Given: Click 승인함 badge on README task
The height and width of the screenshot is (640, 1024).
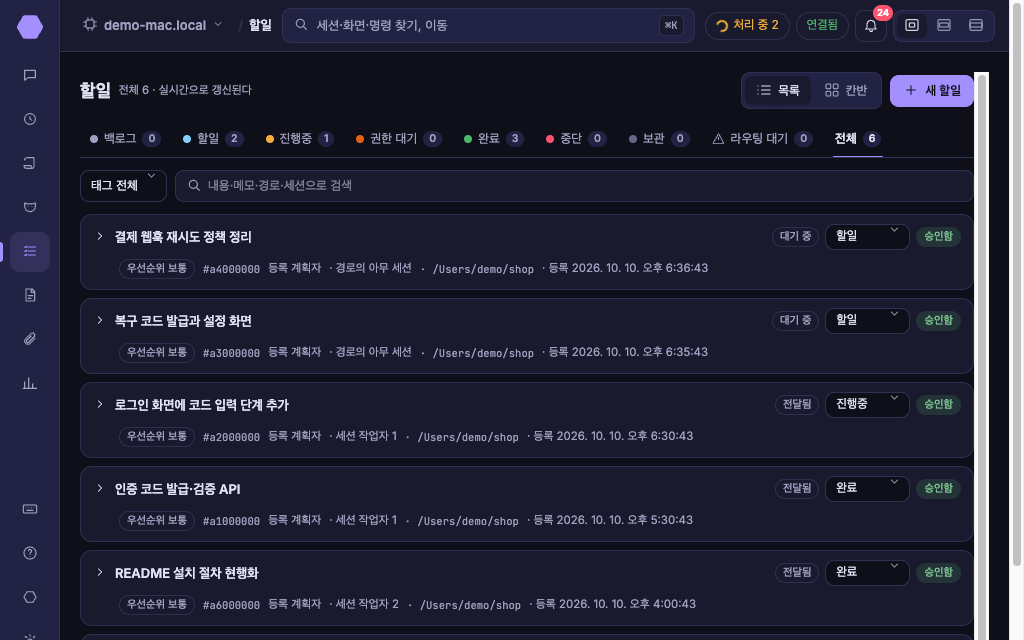Looking at the screenshot, I should coord(938,572).
